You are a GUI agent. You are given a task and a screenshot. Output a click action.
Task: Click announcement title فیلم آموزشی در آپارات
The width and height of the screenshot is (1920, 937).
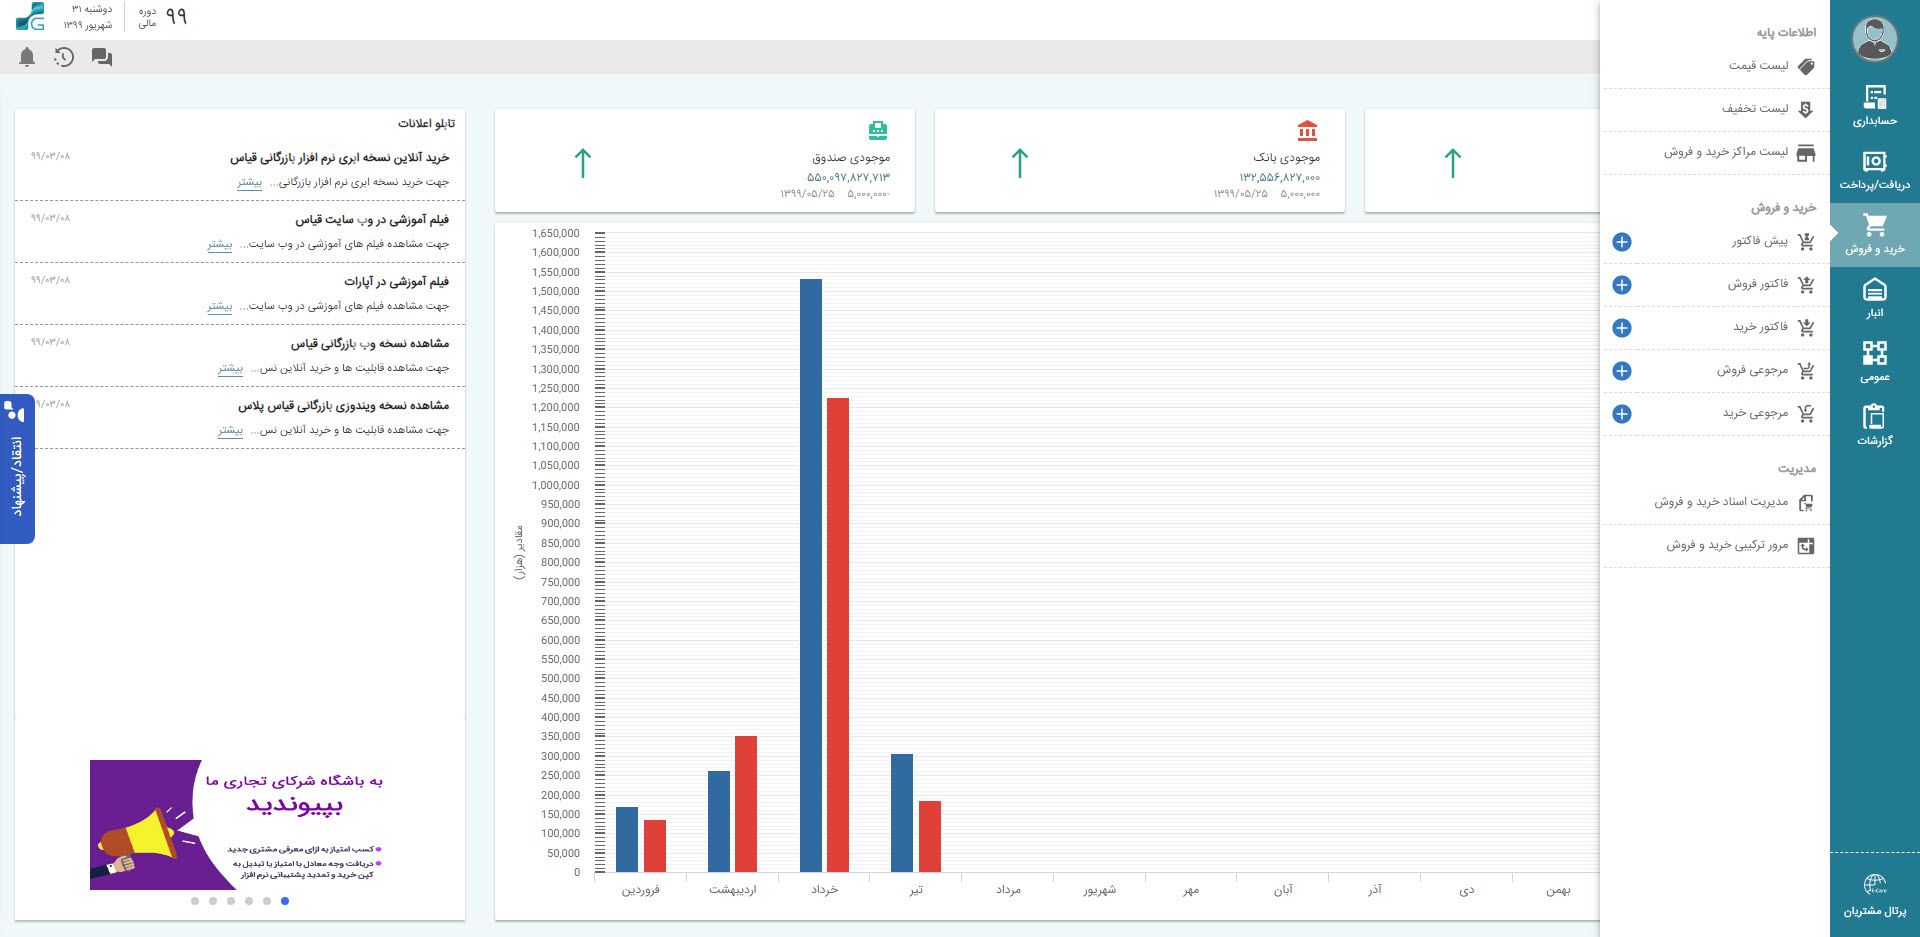(397, 282)
